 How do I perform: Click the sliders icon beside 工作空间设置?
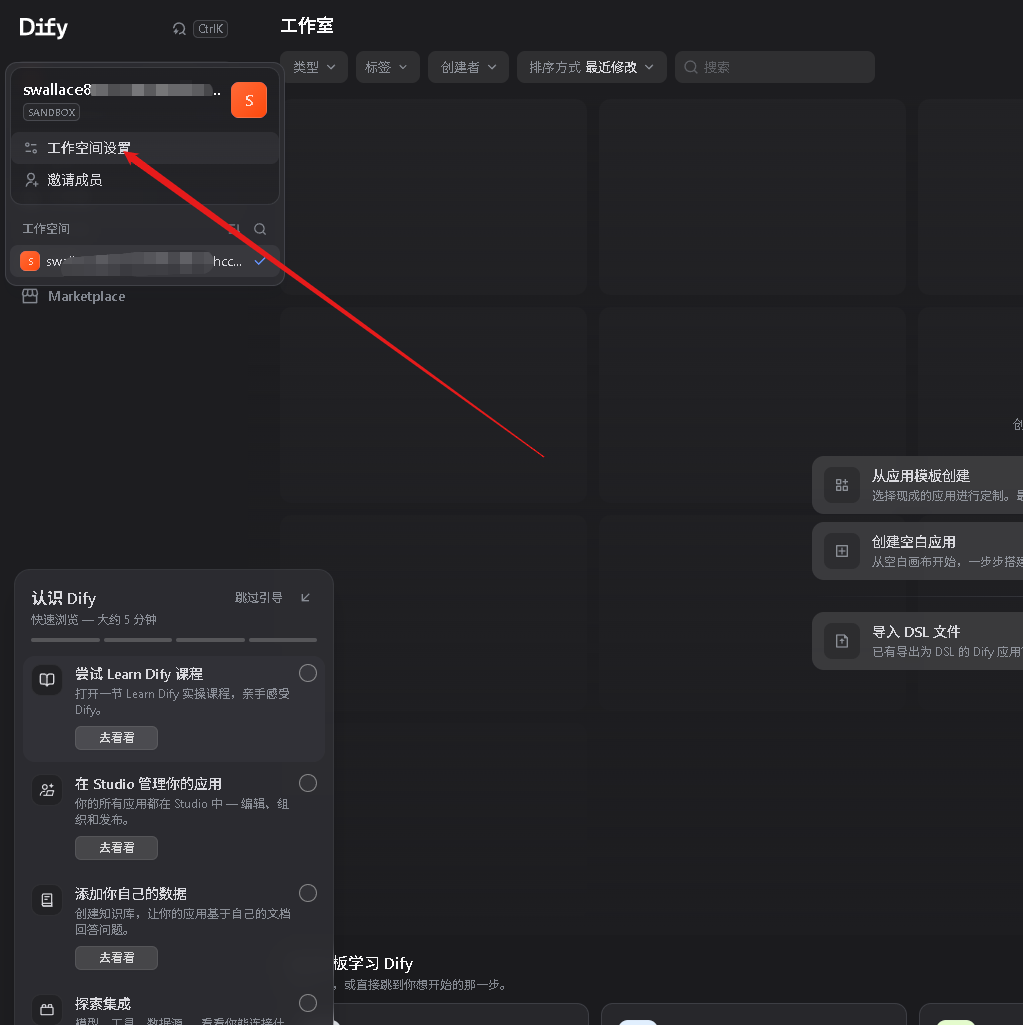(31, 148)
